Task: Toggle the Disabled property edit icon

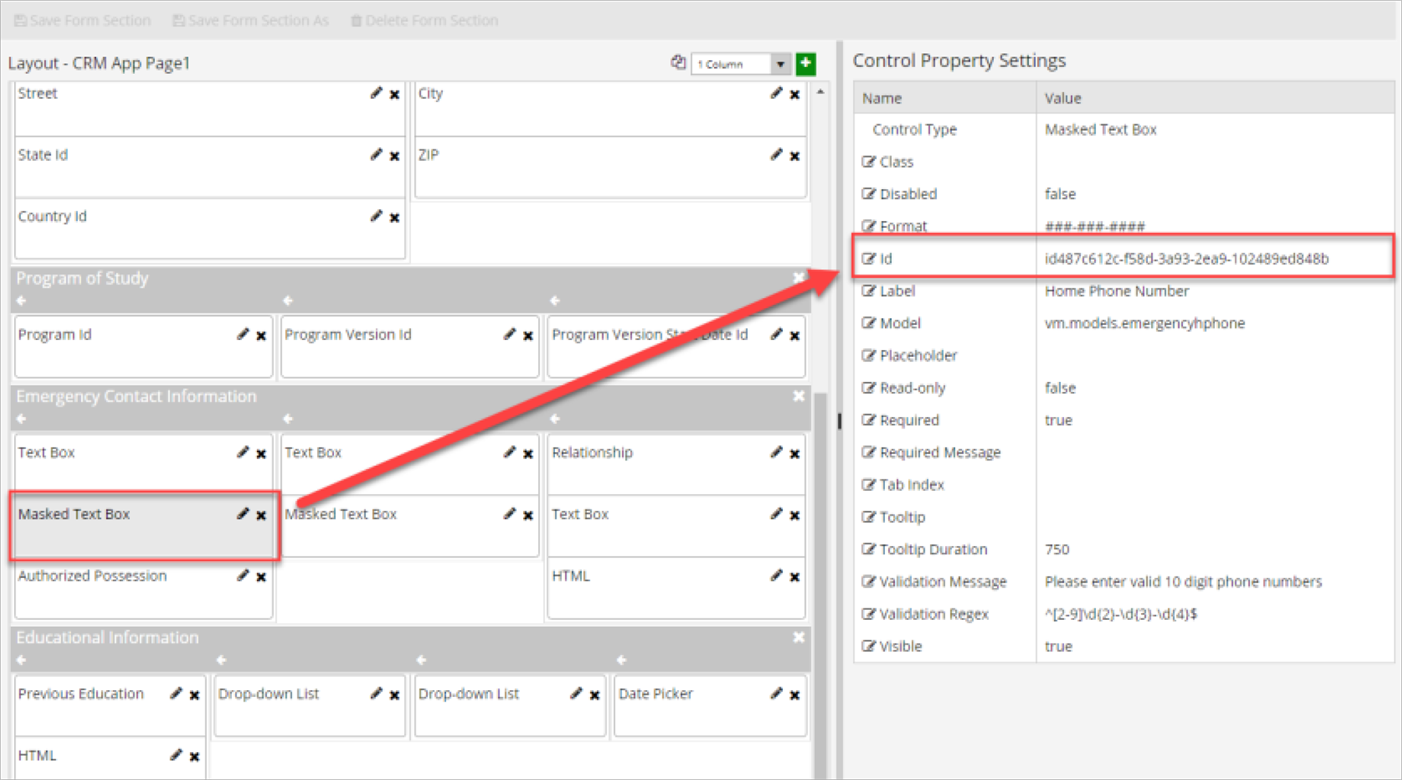Action: click(868, 194)
